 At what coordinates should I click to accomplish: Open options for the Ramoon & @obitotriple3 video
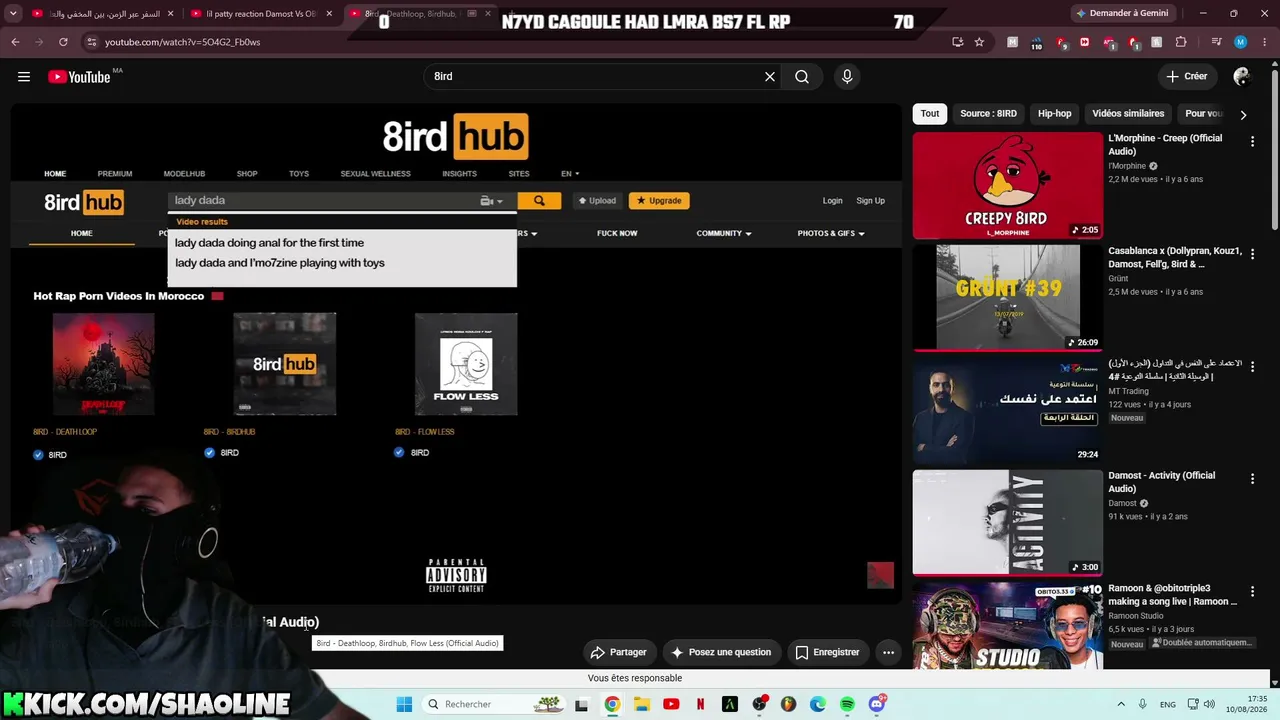point(1252,592)
